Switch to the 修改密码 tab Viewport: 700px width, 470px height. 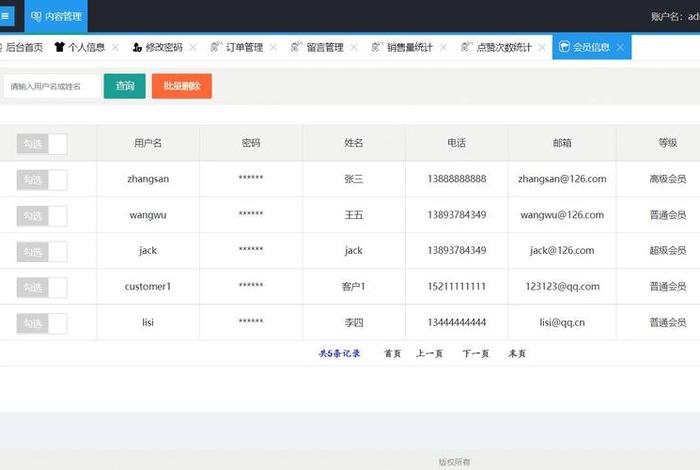click(x=164, y=47)
